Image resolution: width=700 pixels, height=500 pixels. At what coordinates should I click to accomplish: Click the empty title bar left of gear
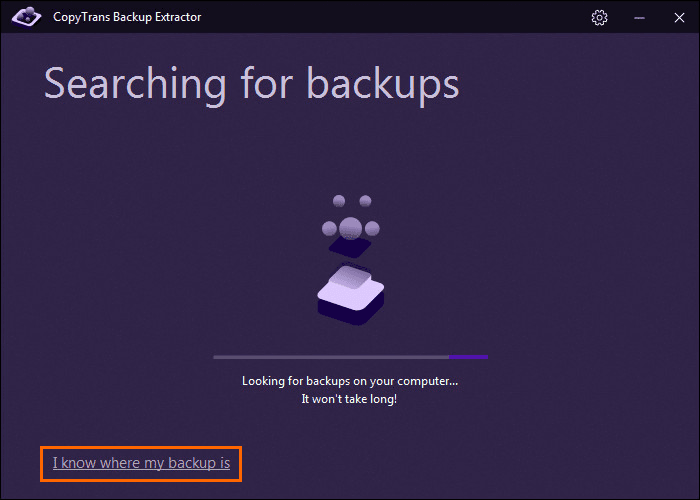pos(400,17)
